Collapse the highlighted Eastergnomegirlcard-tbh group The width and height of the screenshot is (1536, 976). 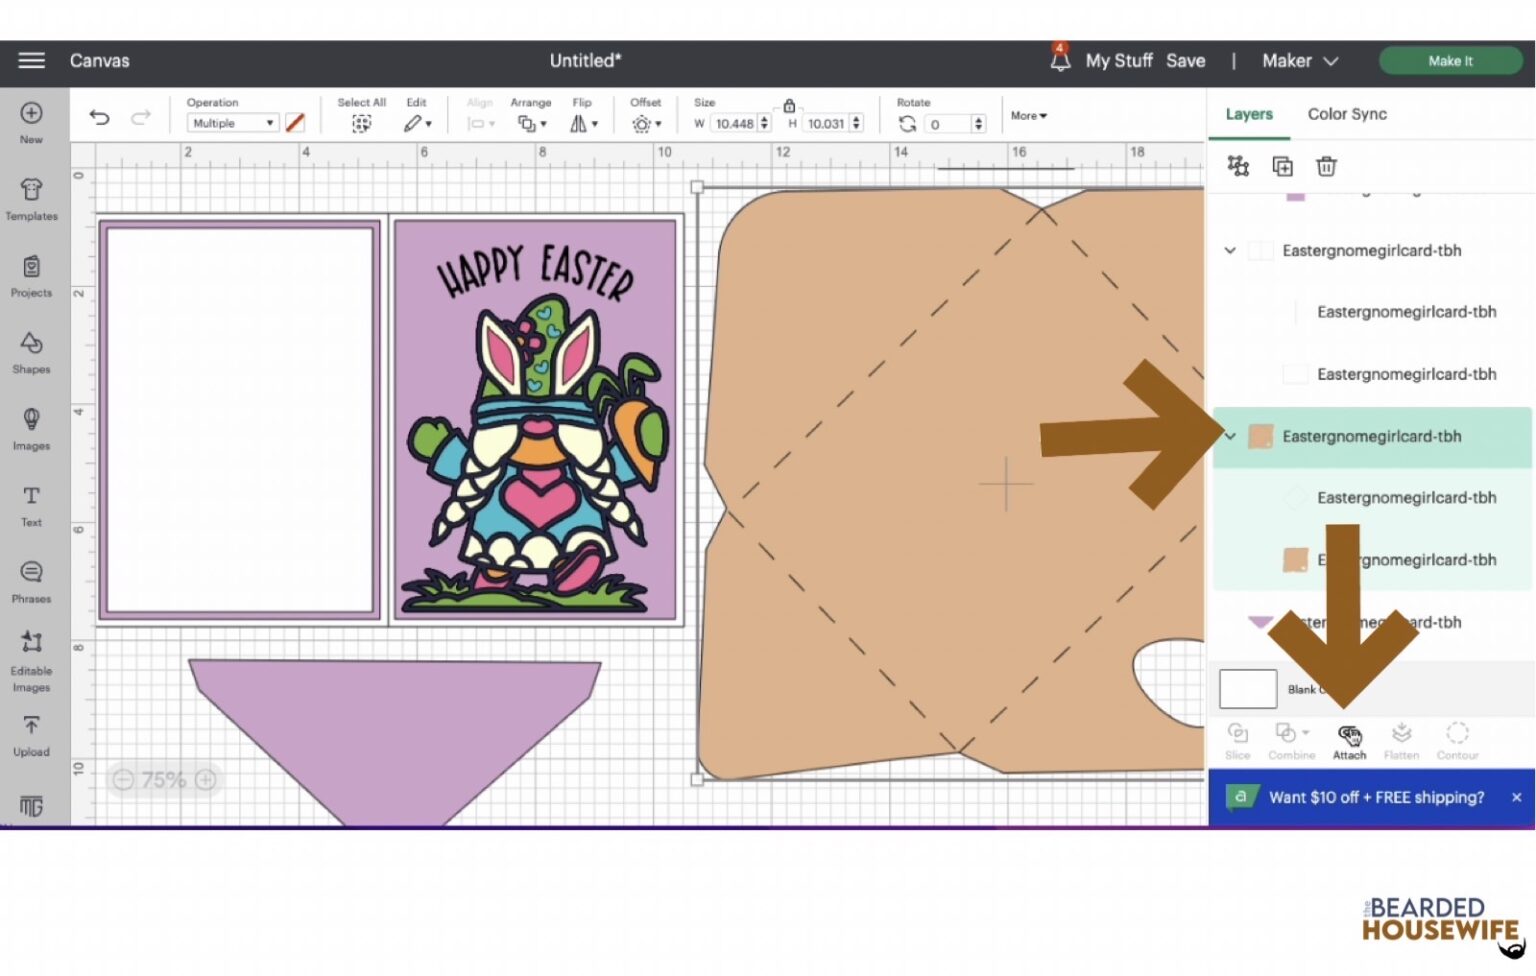tap(1230, 437)
